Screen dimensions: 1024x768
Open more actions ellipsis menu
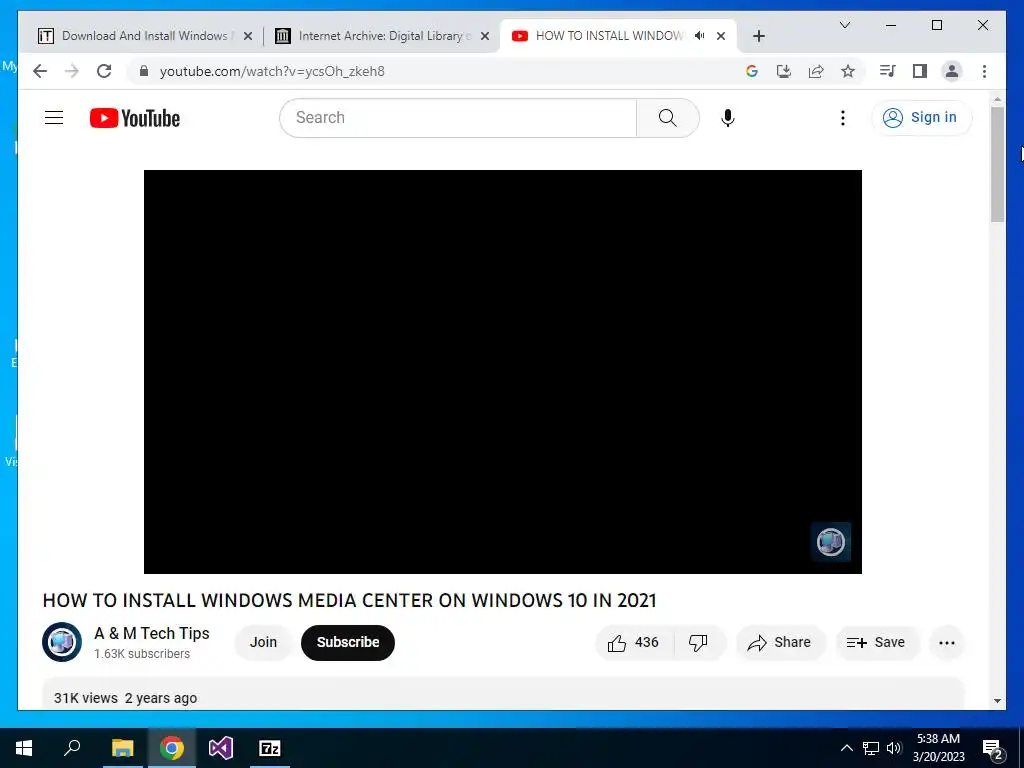946,643
